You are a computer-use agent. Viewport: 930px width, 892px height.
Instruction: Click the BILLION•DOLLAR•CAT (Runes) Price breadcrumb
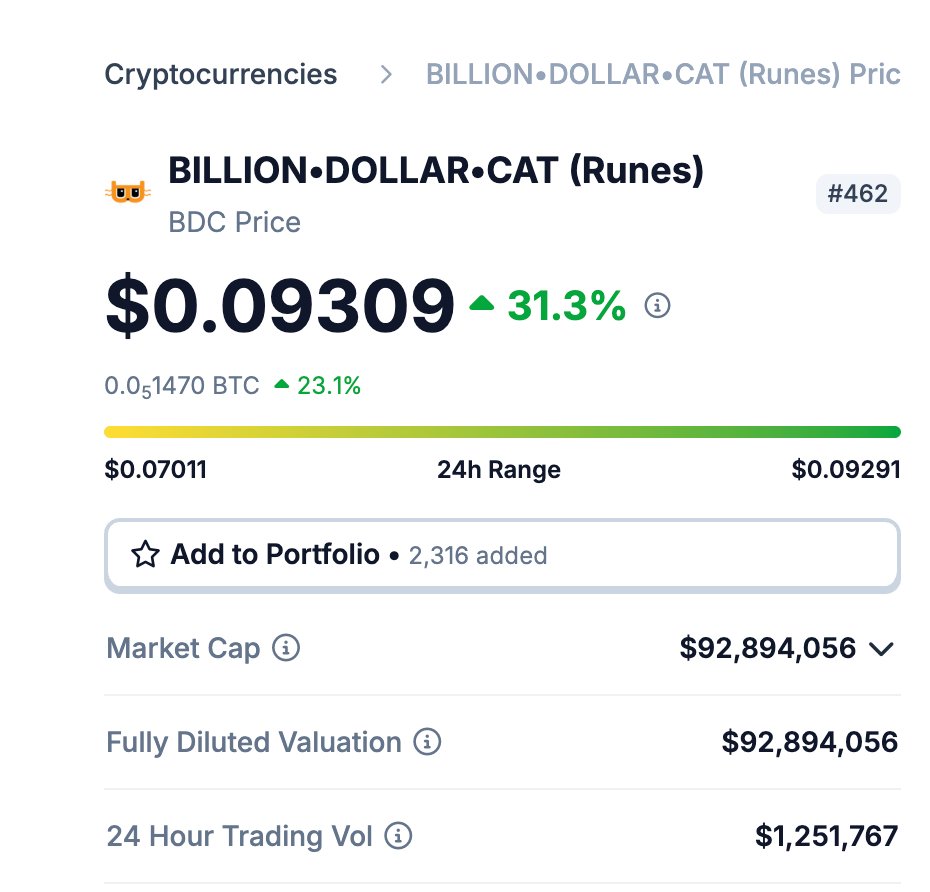click(x=663, y=75)
